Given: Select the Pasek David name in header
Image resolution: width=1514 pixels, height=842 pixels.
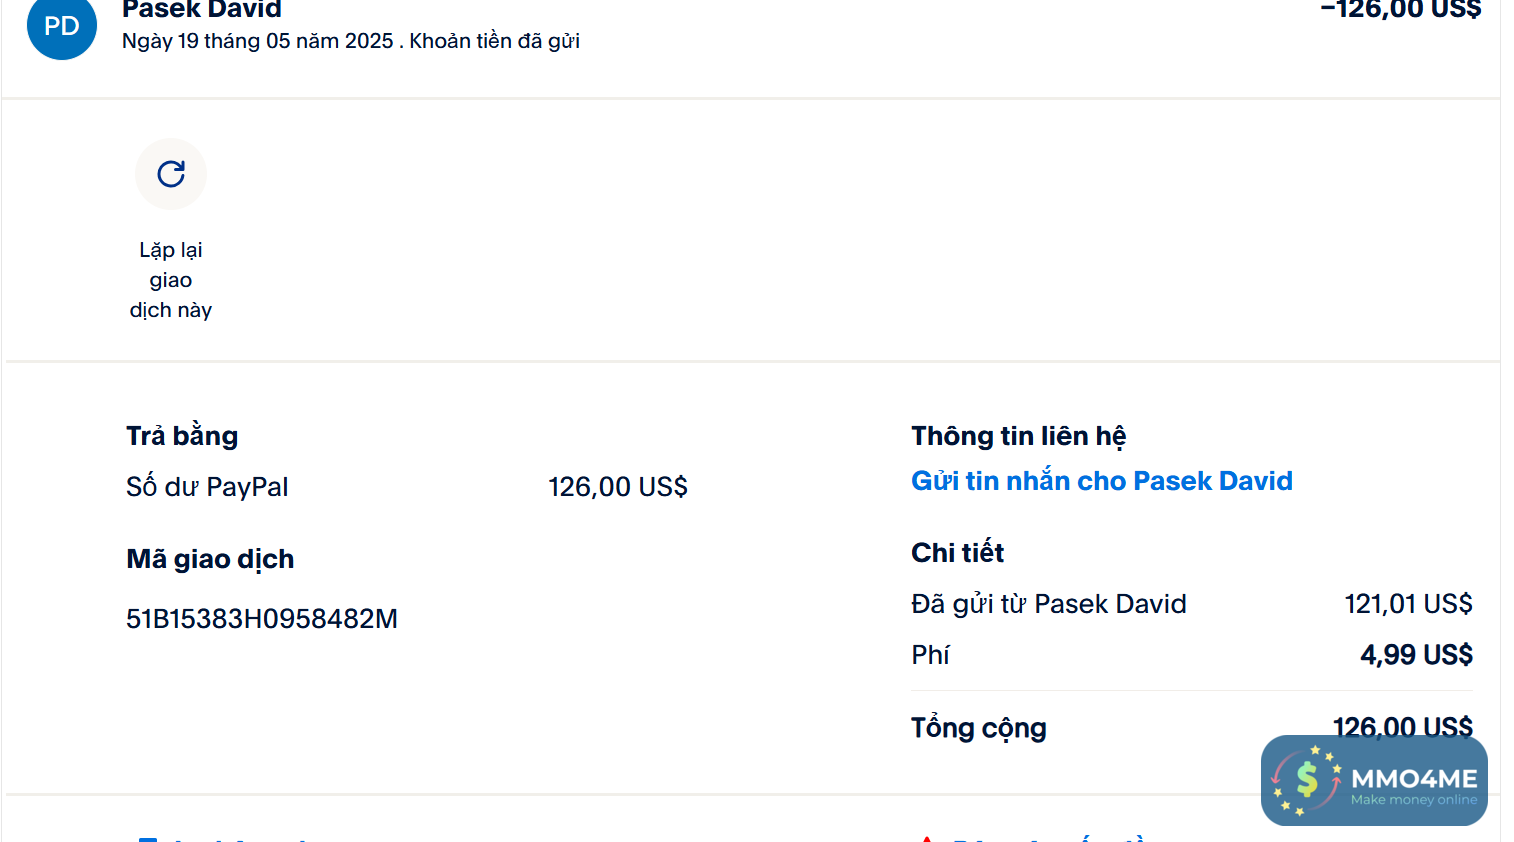Looking at the screenshot, I should coord(202,10).
